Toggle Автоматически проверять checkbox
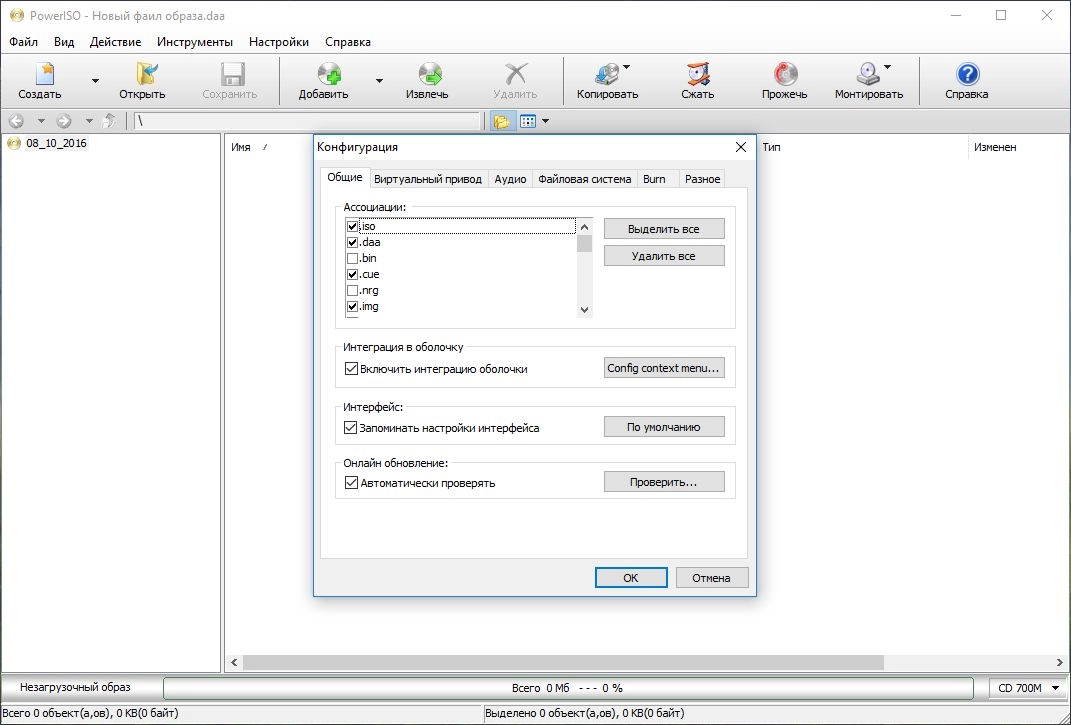The width and height of the screenshot is (1071, 725). click(351, 483)
